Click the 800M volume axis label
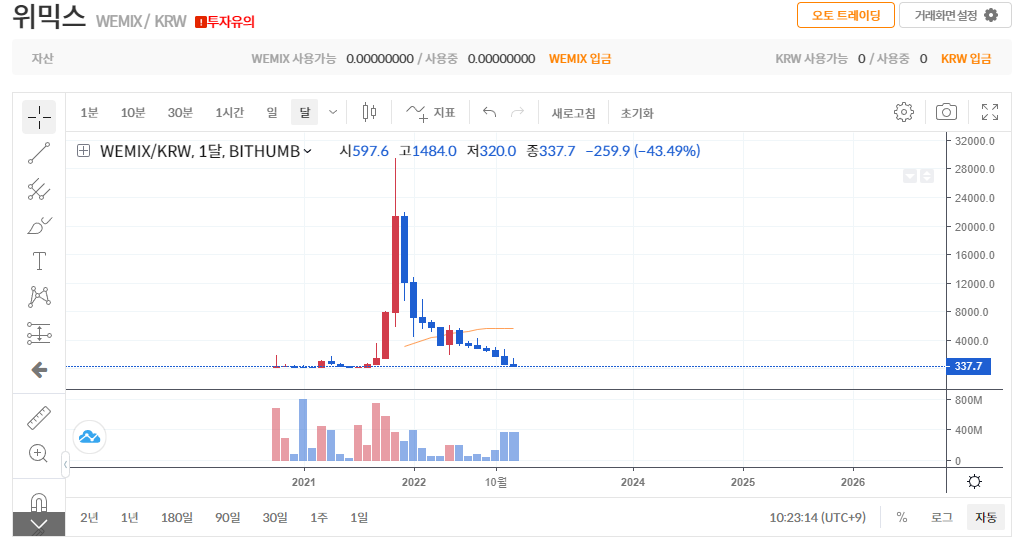The image size is (1020, 547). click(968, 400)
